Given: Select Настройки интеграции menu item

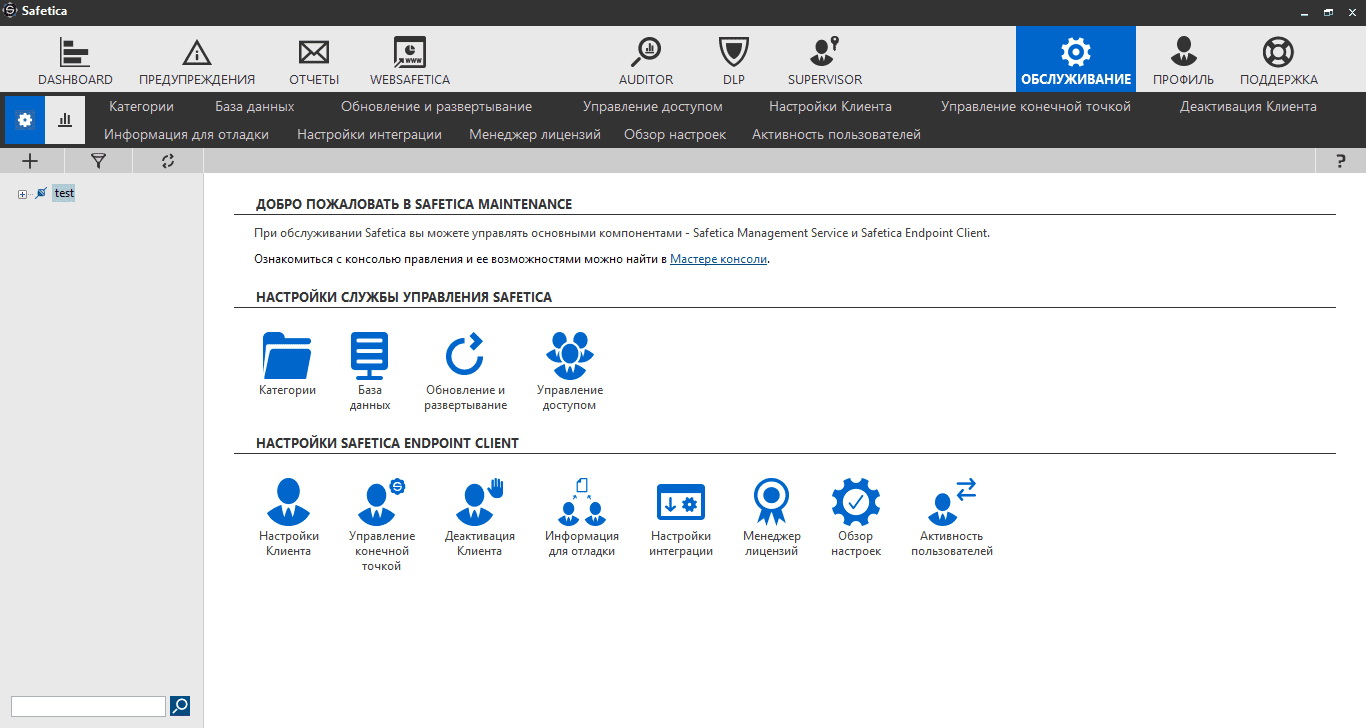Looking at the screenshot, I should coord(369,134).
